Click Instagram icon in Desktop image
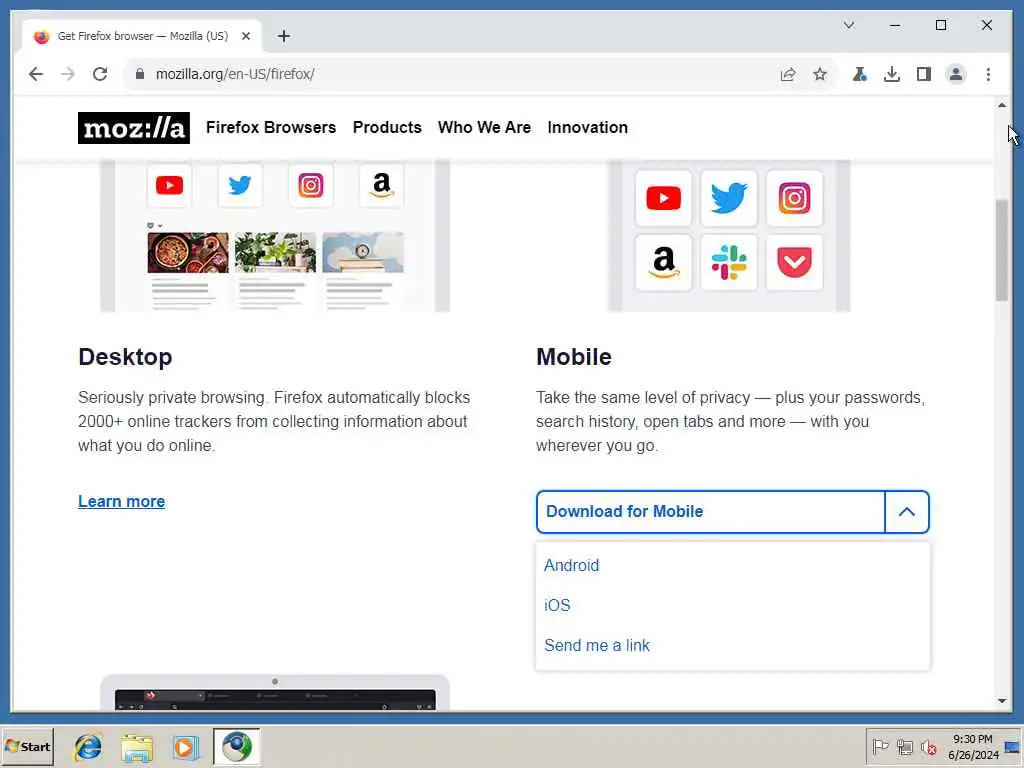Viewport: 1024px width, 768px height. (311, 185)
